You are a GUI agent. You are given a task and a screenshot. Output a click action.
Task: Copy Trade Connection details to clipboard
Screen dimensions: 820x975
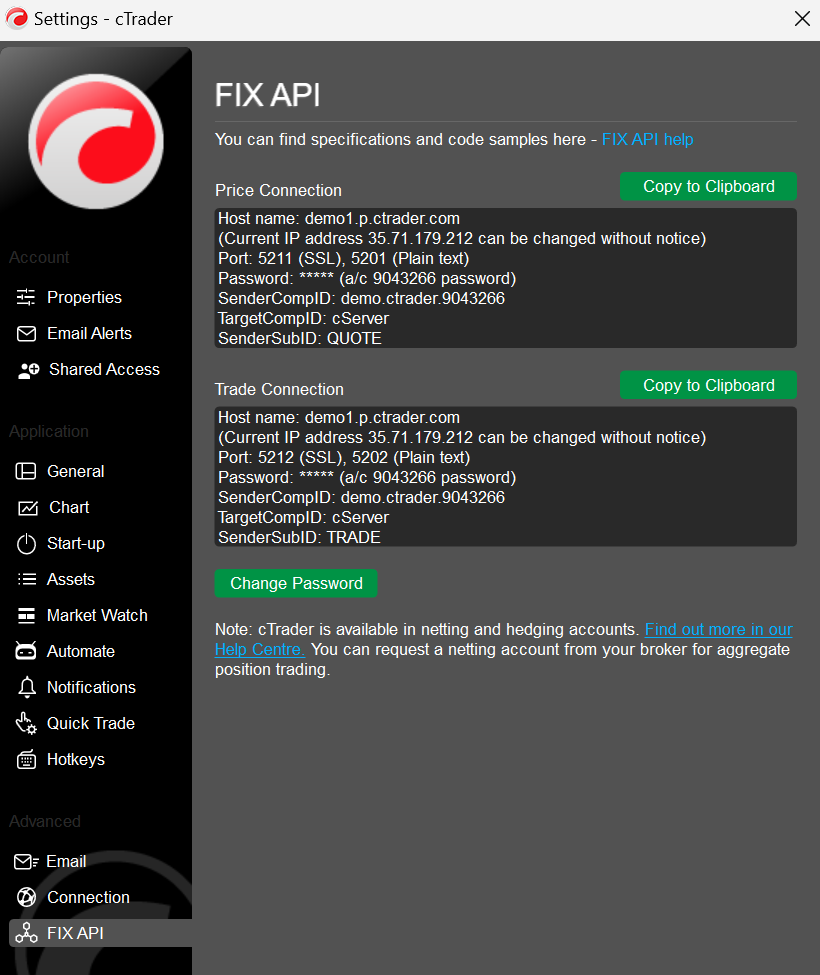click(708, 386)
